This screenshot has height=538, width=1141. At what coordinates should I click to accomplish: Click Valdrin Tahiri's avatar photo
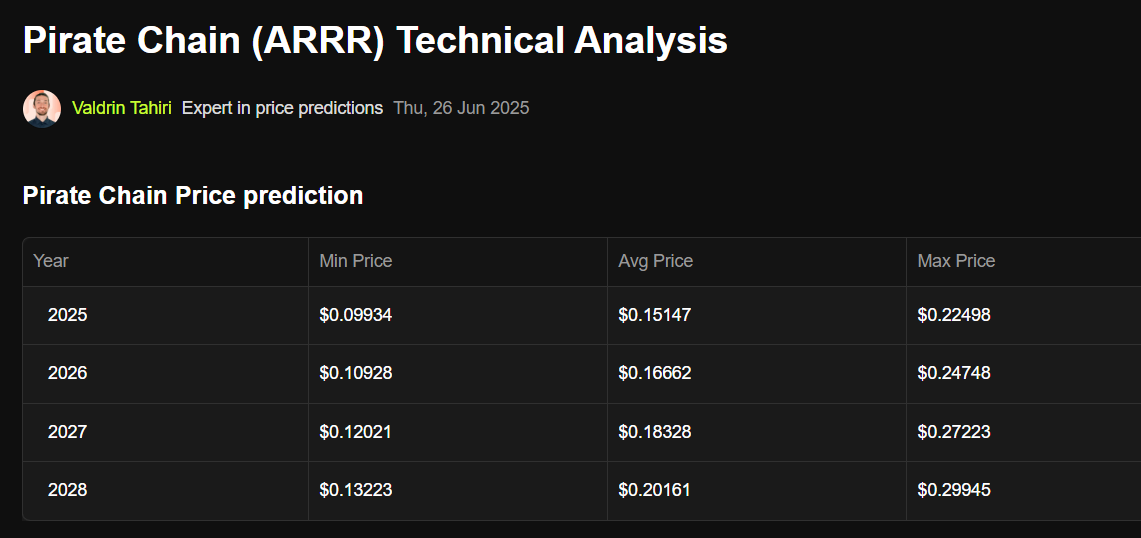click(42, 108)
